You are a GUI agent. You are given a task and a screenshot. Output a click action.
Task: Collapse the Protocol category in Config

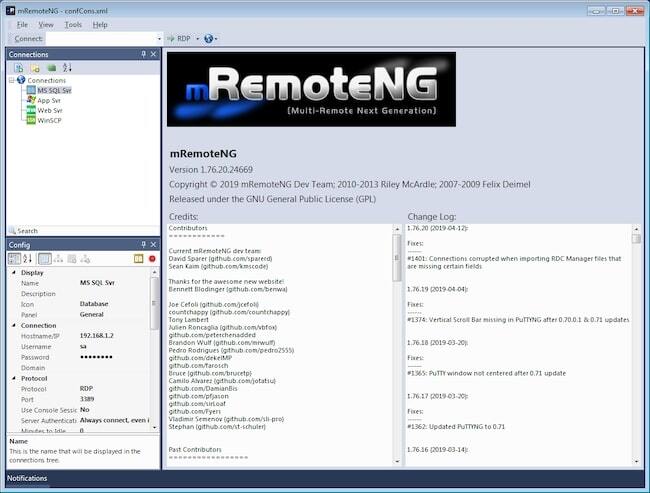(14, 378)
